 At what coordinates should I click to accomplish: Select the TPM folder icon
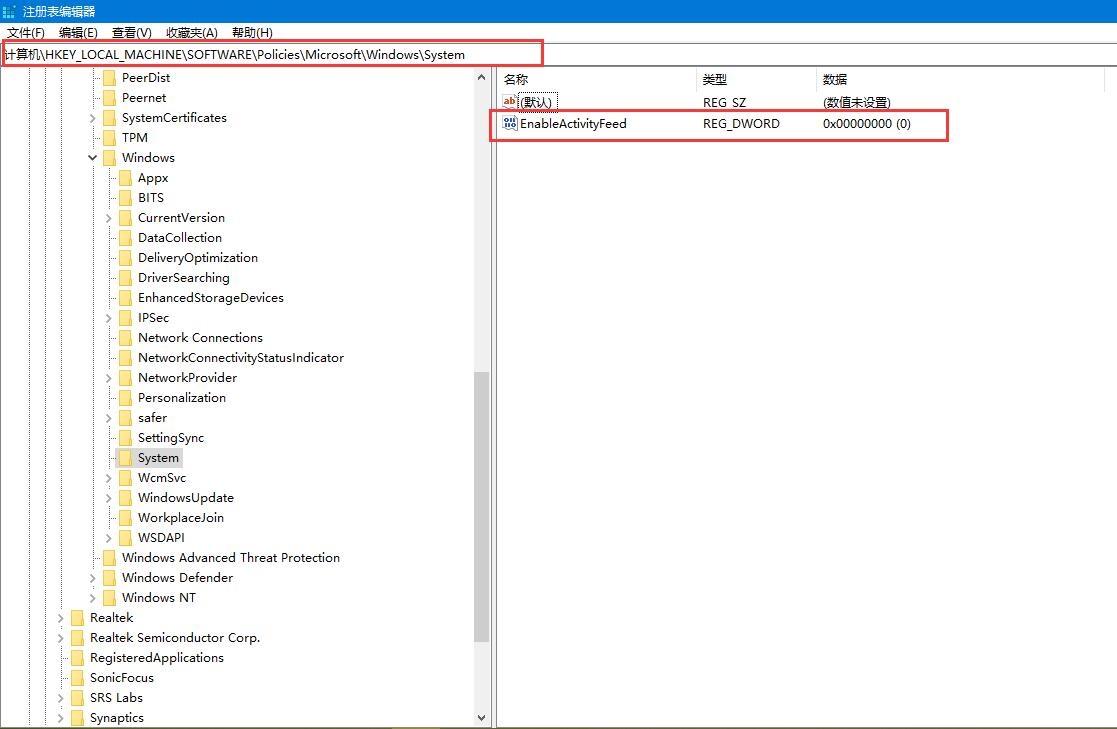pos(109,138)
